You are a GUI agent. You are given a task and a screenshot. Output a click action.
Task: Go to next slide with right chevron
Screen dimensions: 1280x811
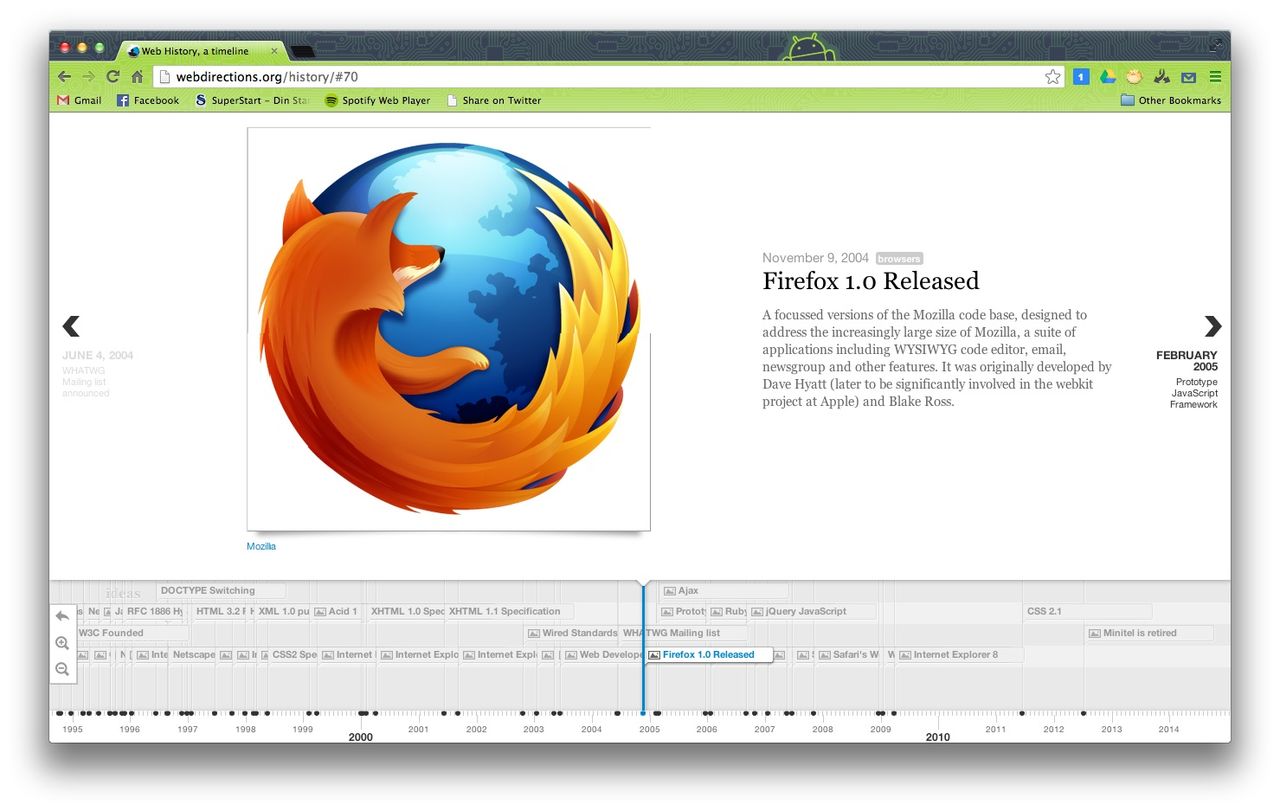click(x=1212, y=326)
